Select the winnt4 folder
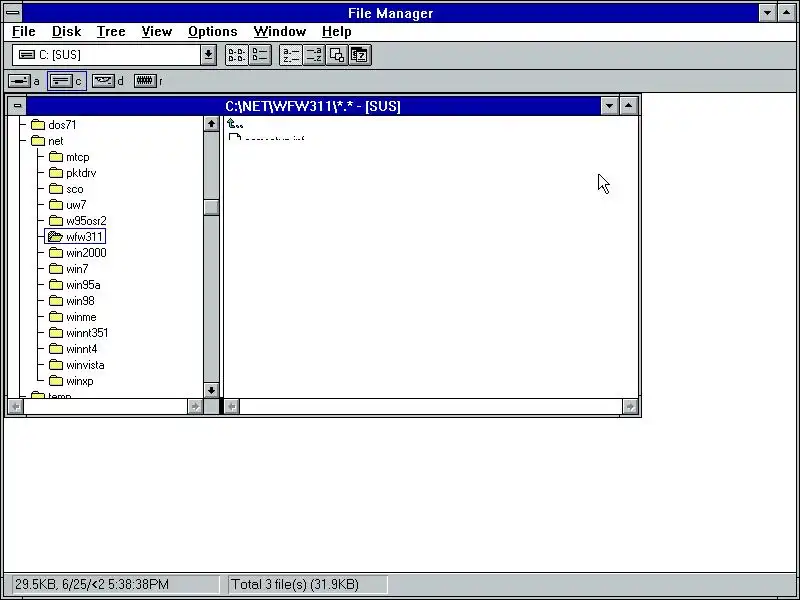 click(x=73, y=349)
